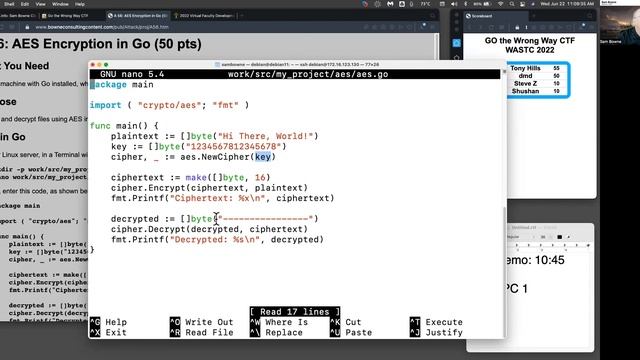Click the 'ciphertext := make' line

point(191,178)
